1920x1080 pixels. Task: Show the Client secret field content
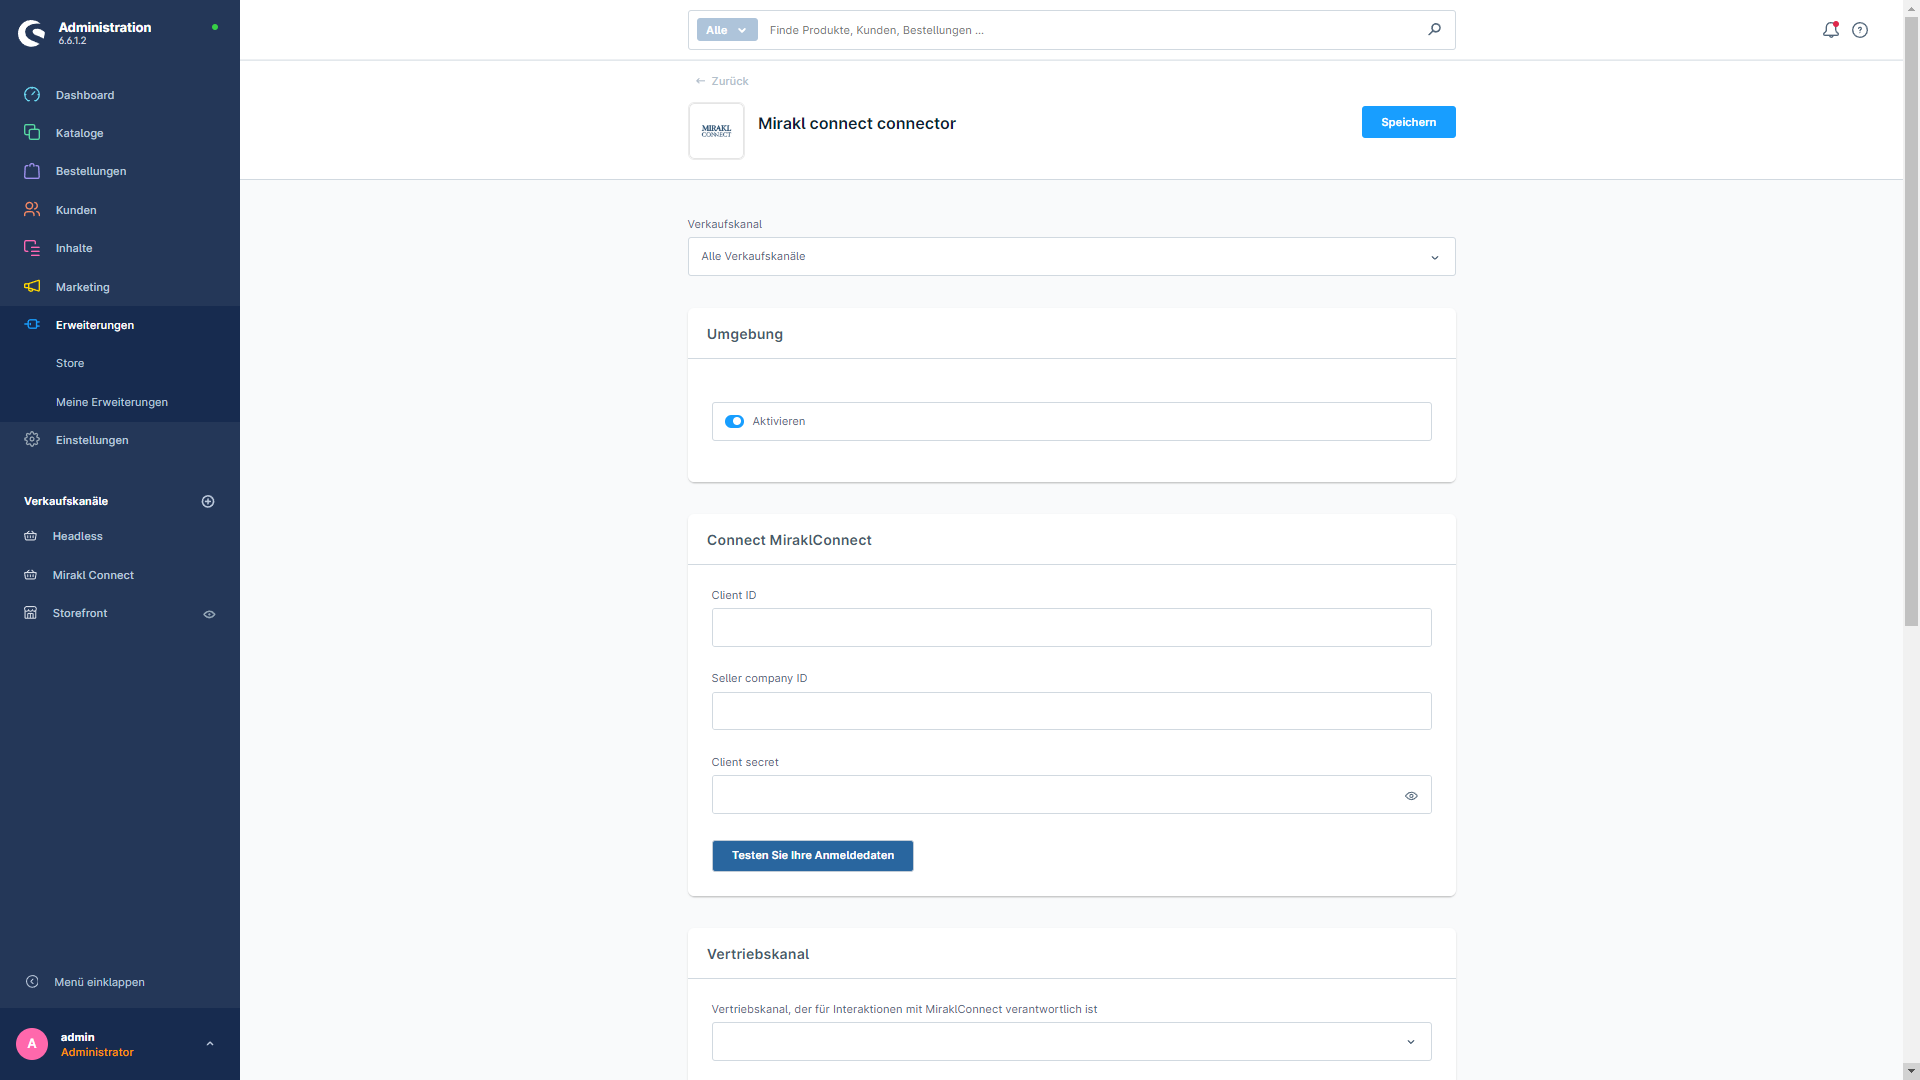coord(1412,794)
